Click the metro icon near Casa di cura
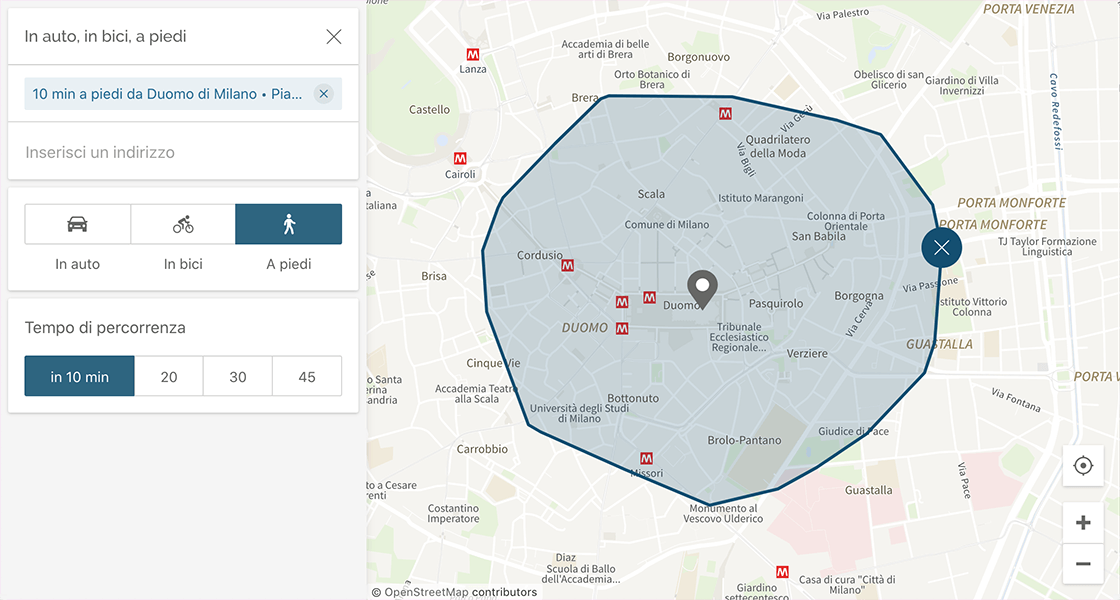The image size is (1120, 600). pyautogui.click(x=782, y=572)
